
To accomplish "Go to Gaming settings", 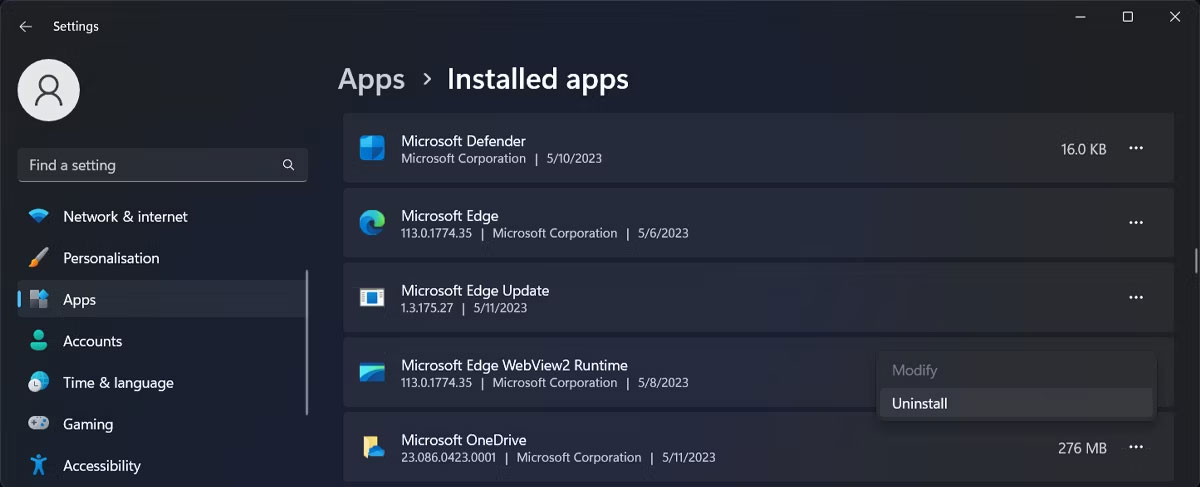I will pos(162,424).
